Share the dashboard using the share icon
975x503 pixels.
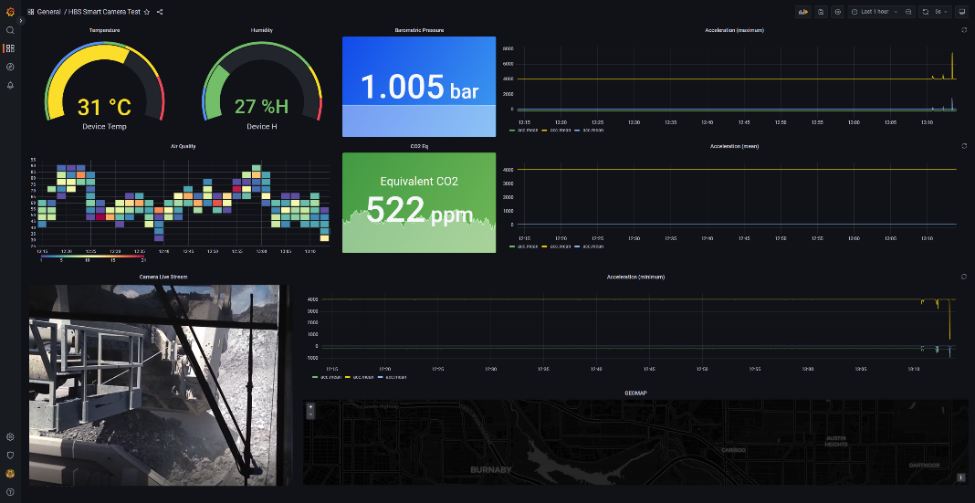point(160,12)
